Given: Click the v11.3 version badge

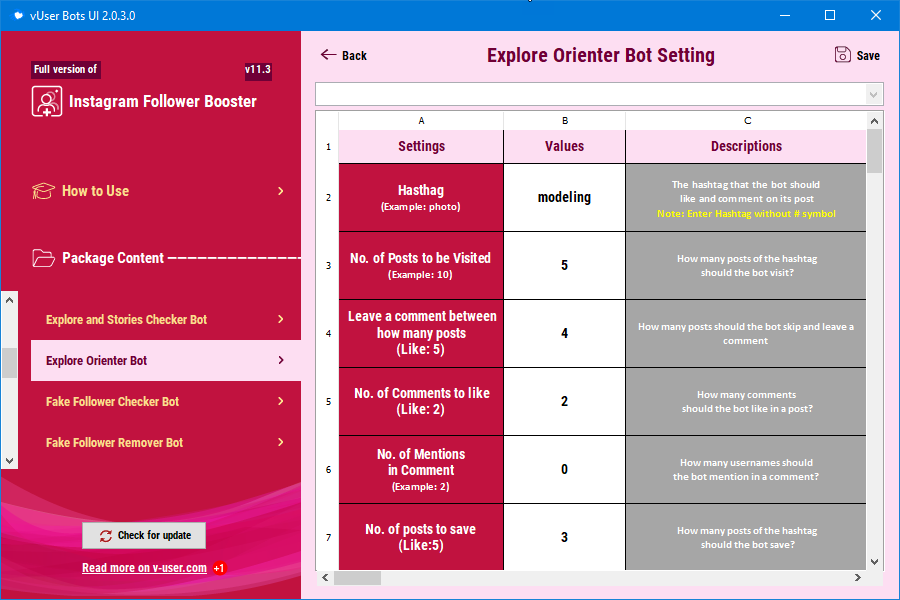Looking at the screenshot, I should pyautogui.click(x=258, y=69).
